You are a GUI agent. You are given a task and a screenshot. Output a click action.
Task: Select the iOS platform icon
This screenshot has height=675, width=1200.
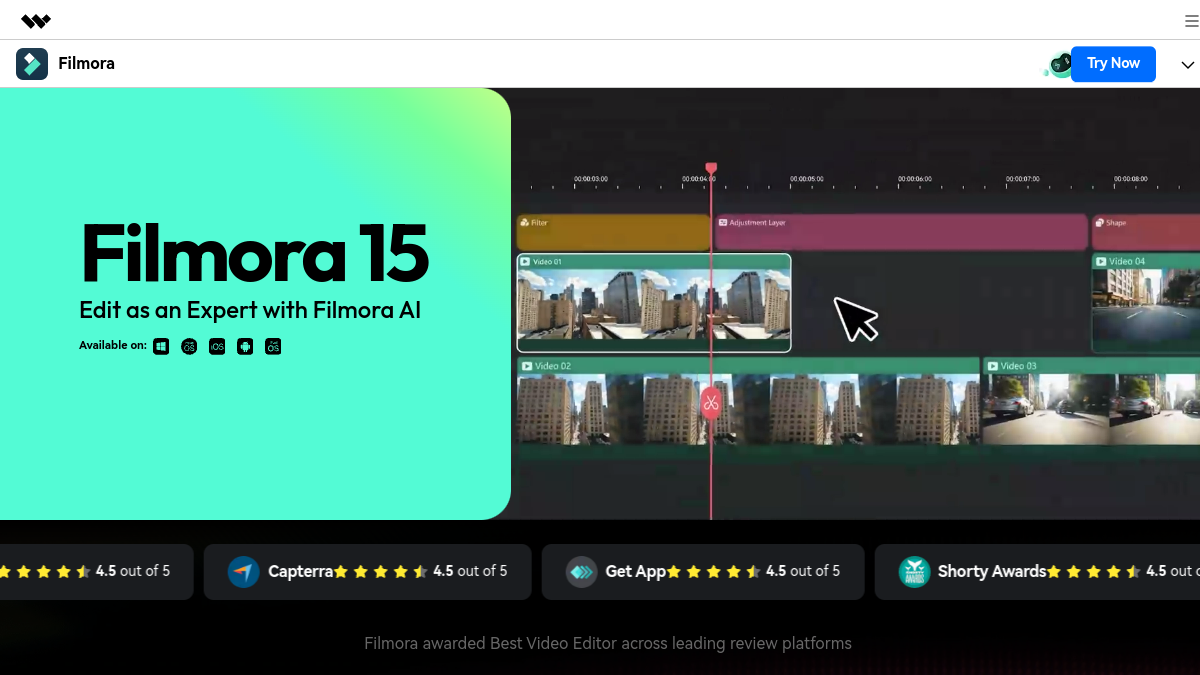217,346
